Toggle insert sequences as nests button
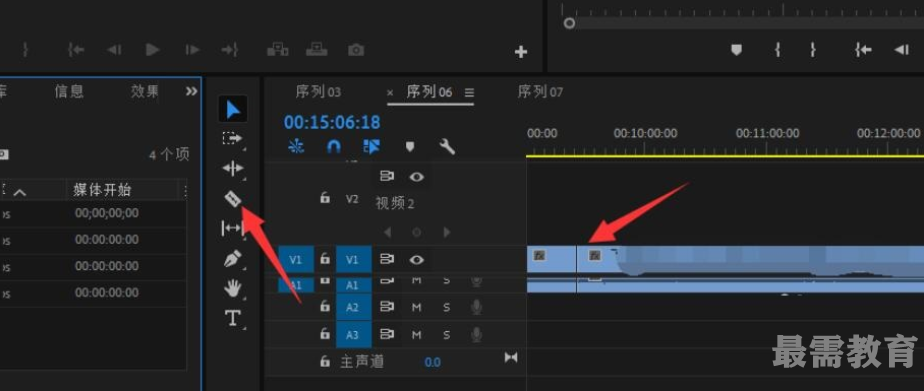 pyautogui.click(x=296, y=146)
